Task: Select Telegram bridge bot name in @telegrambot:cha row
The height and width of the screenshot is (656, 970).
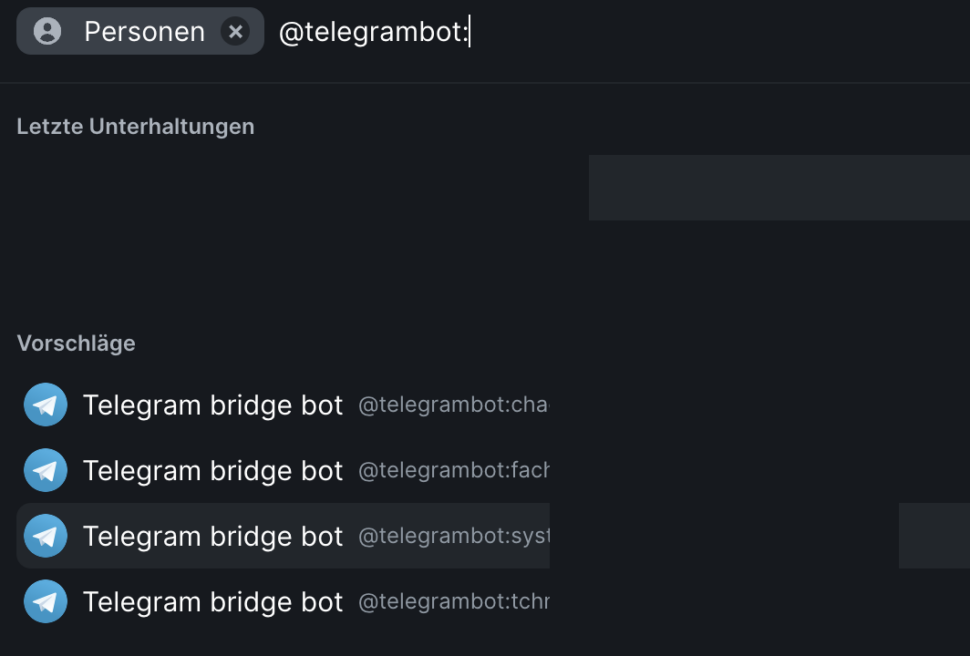Action: pos(213,405)
